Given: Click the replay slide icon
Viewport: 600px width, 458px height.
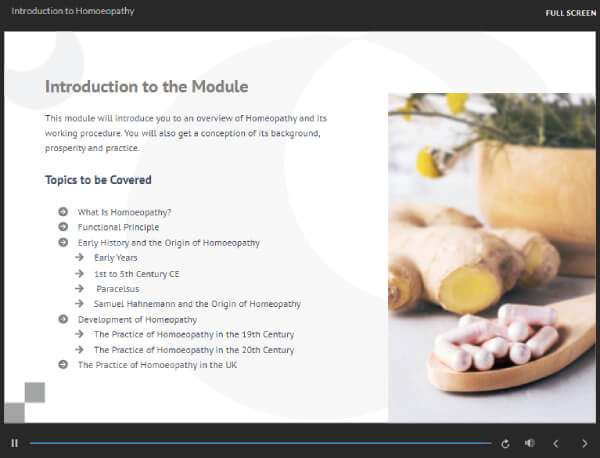Looking at the screenshot, I should click(x=505, y=443).
